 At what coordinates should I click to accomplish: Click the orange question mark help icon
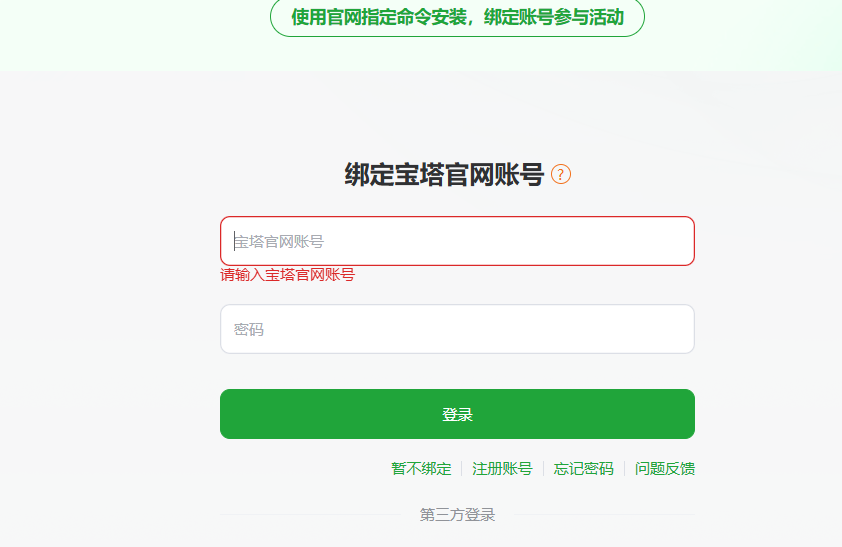pyautogui.click(x=561, y=175)
